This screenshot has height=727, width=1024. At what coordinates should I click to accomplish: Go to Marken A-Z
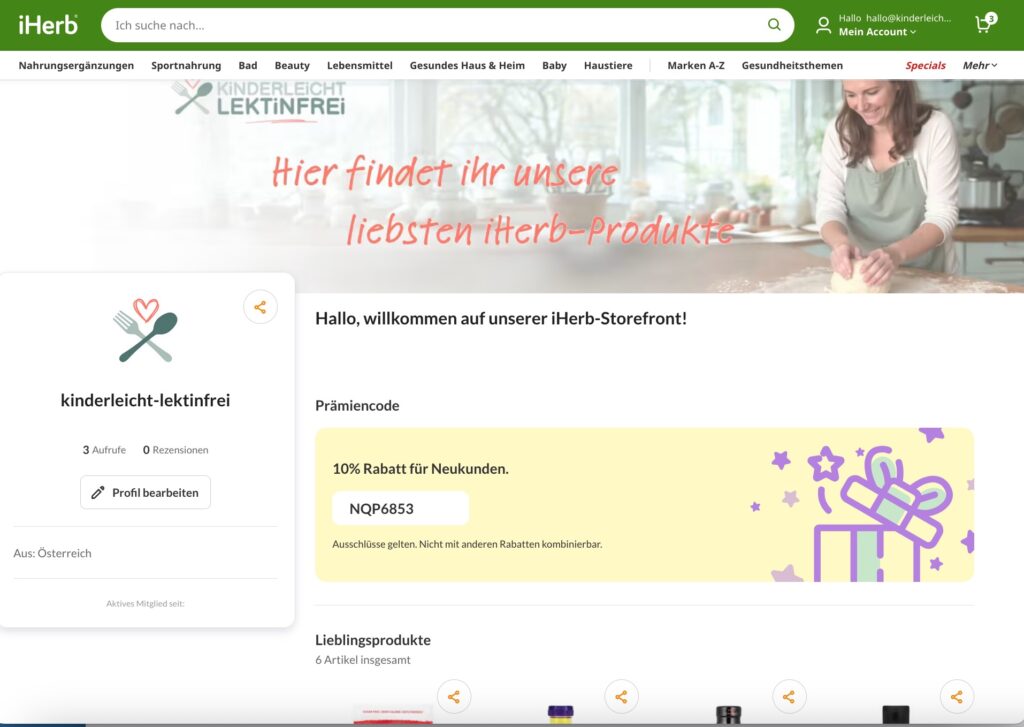tap(696, 65)
